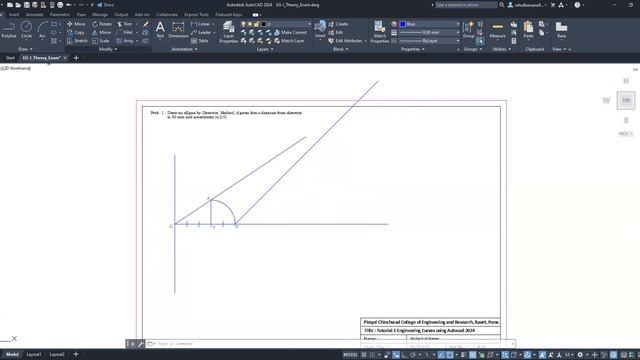Click the Create block tool
640x360 pixels.
(x=338, y=24)
